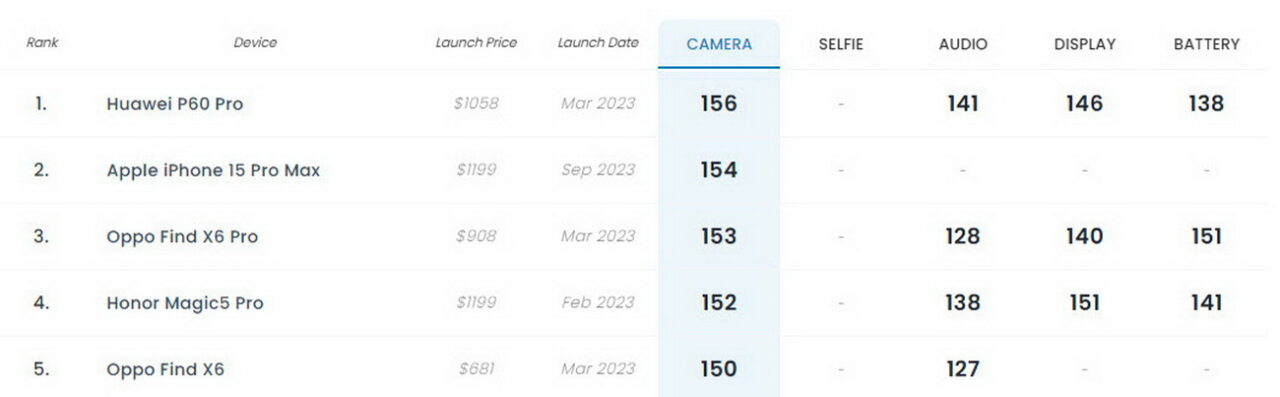Click iPhone 15 Pro Max camera score 154

click(718, 170)
